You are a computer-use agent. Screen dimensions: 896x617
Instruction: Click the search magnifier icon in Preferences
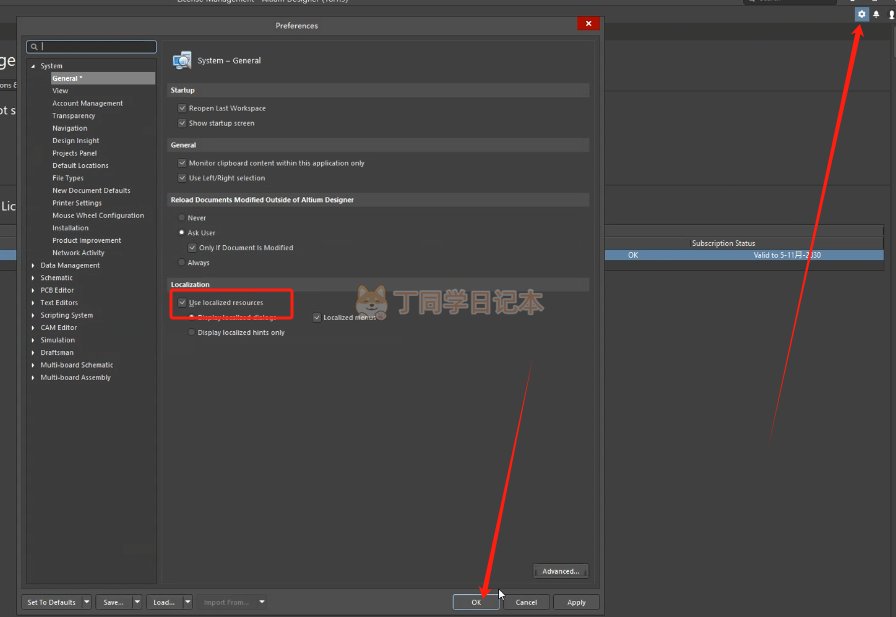[x=34, y=47]
